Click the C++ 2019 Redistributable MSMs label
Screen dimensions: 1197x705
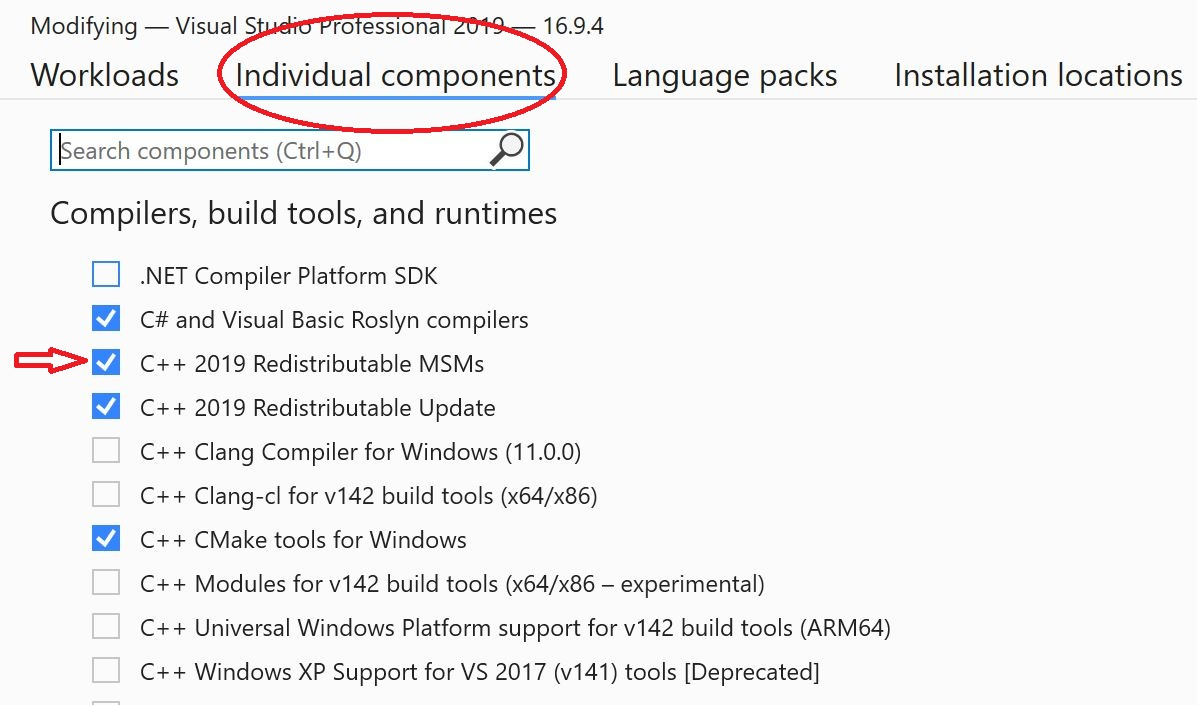pos(312,364)
